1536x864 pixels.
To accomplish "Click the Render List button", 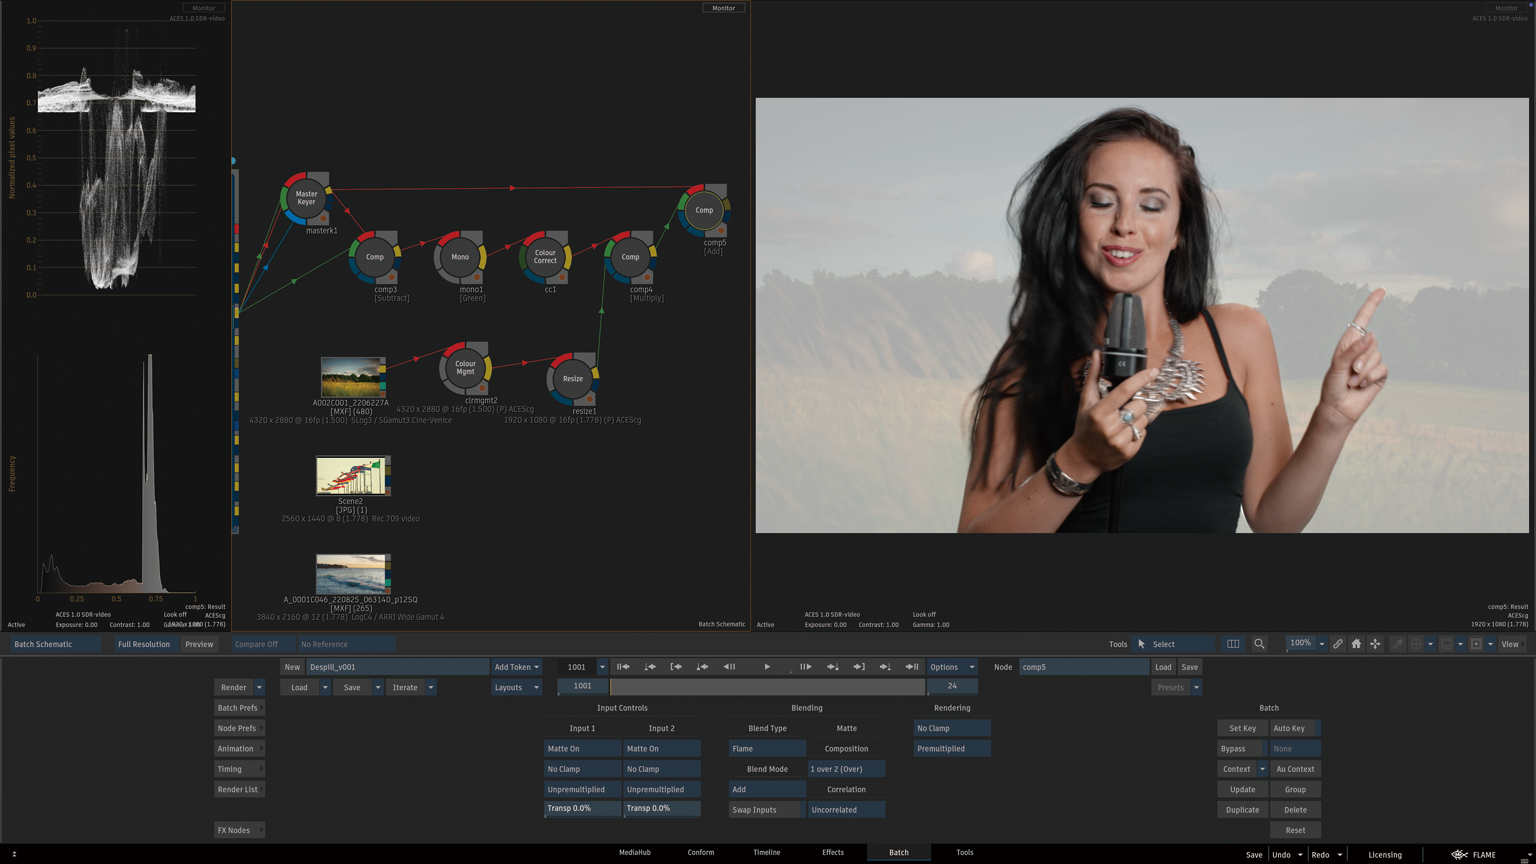I will tap(239, 790).
